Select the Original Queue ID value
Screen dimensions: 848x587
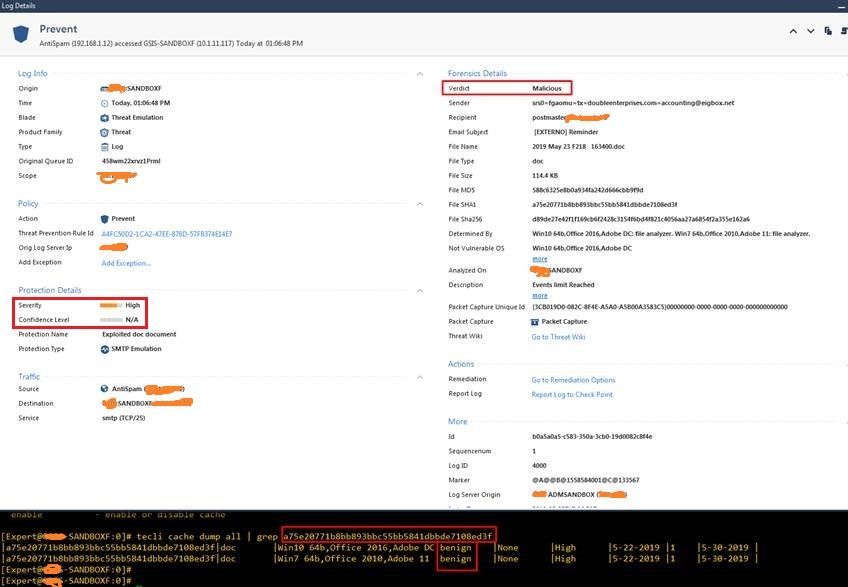point(131,161)
